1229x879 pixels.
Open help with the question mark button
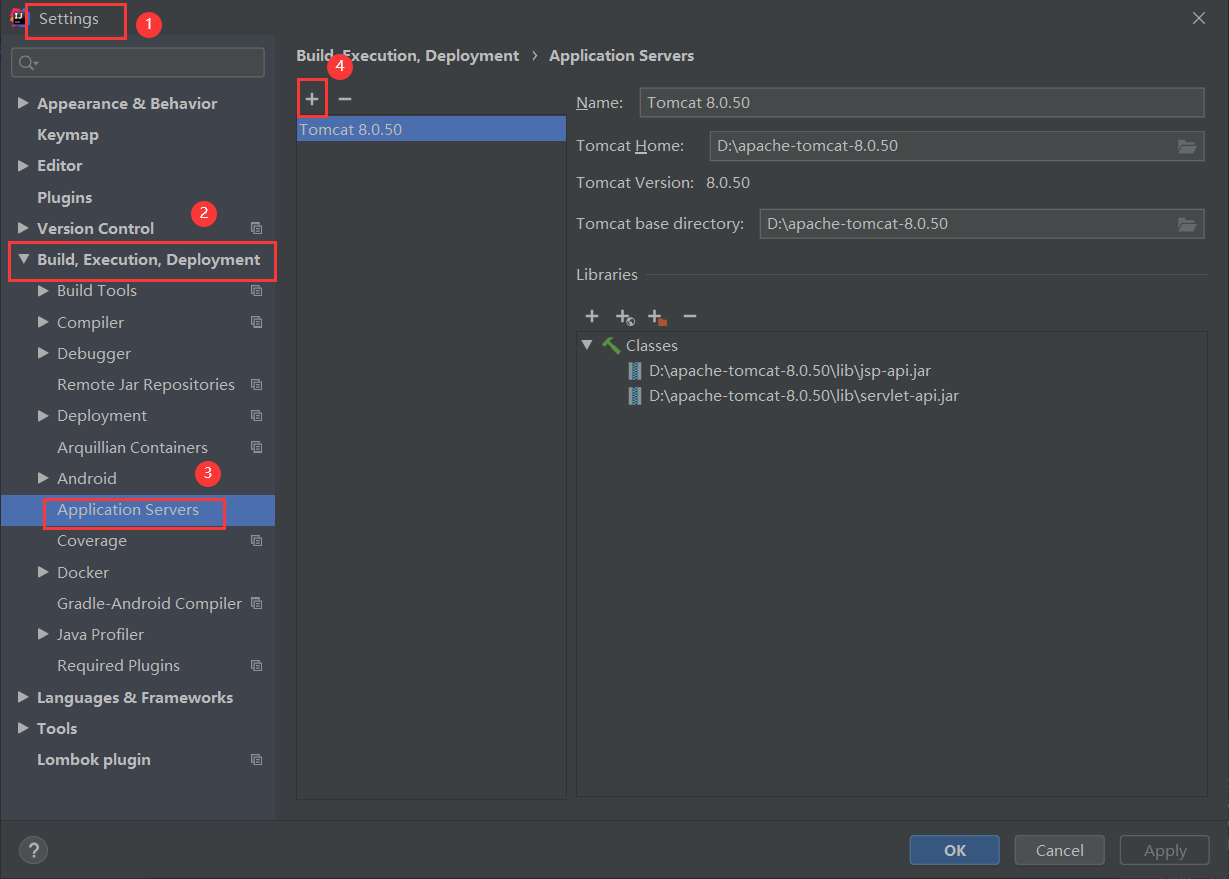point(33,850)
